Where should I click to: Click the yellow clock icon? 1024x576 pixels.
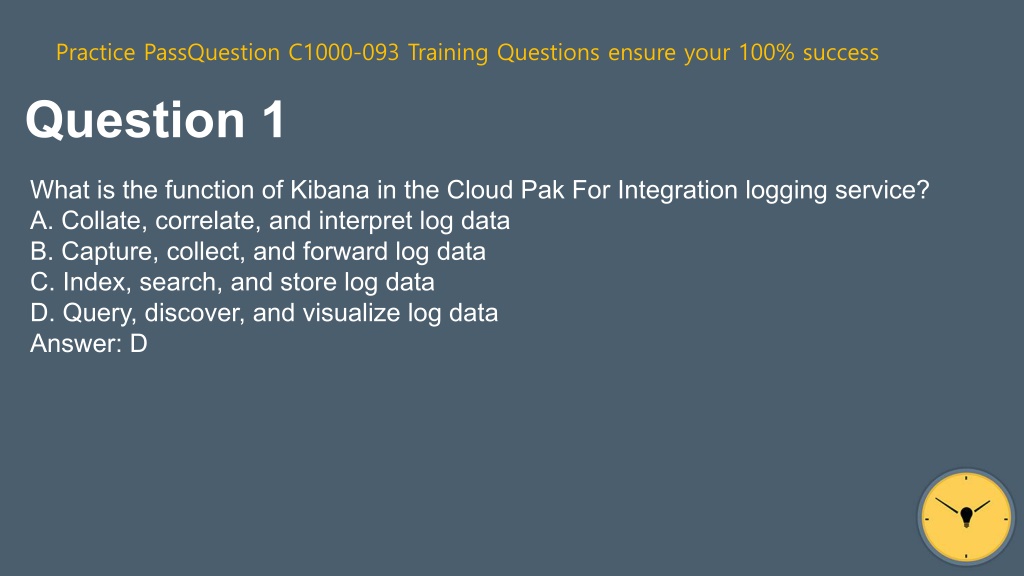(966, 517)
